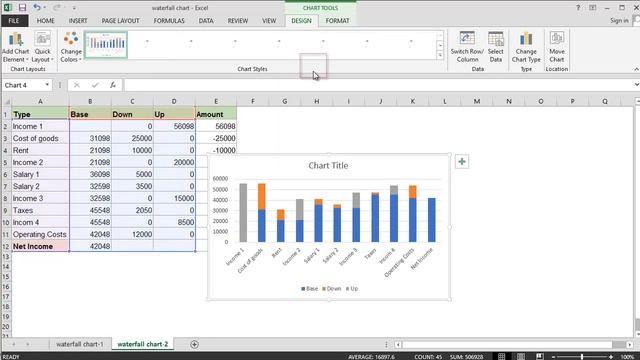
Task: Click the zoom out minus button
Action: tap(553, 357)
